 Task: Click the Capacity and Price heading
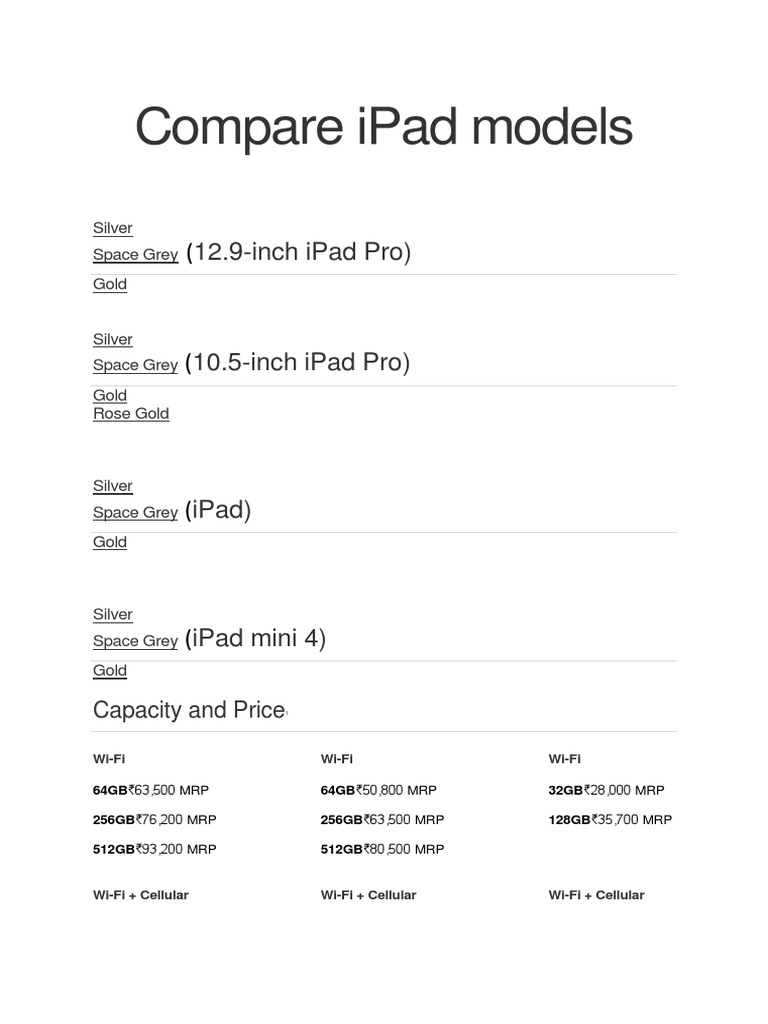[x=189, y=710]
